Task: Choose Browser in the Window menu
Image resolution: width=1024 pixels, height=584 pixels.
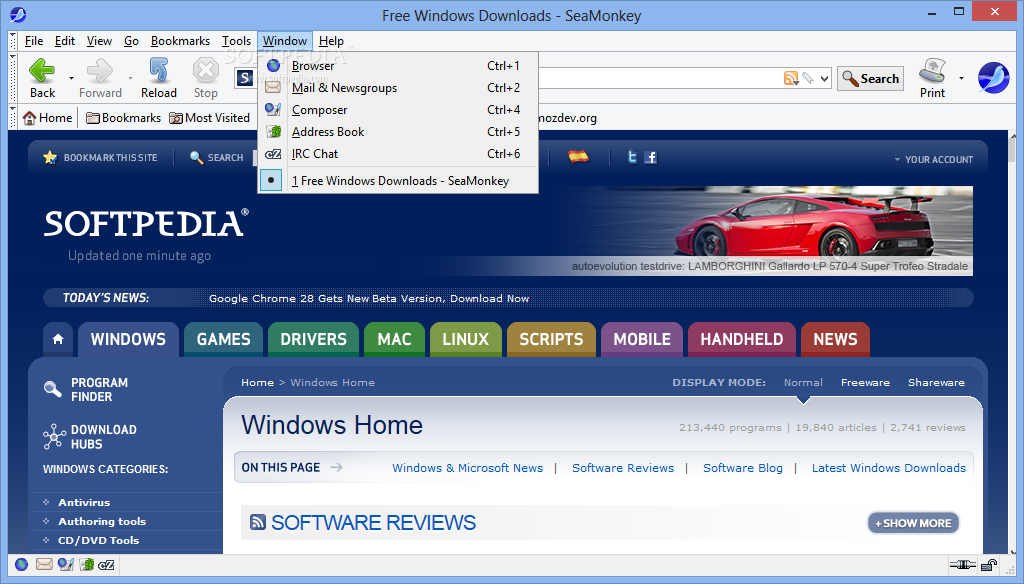Action: click(398, 66)
